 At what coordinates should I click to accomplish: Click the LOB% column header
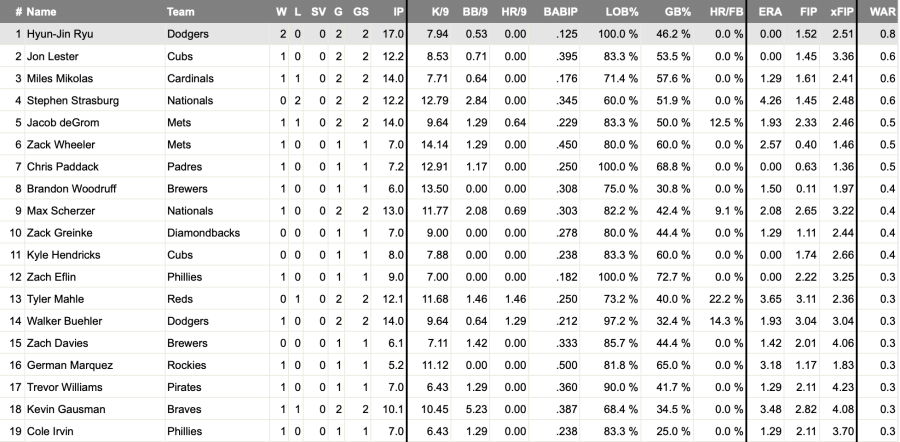pos(622,11)
